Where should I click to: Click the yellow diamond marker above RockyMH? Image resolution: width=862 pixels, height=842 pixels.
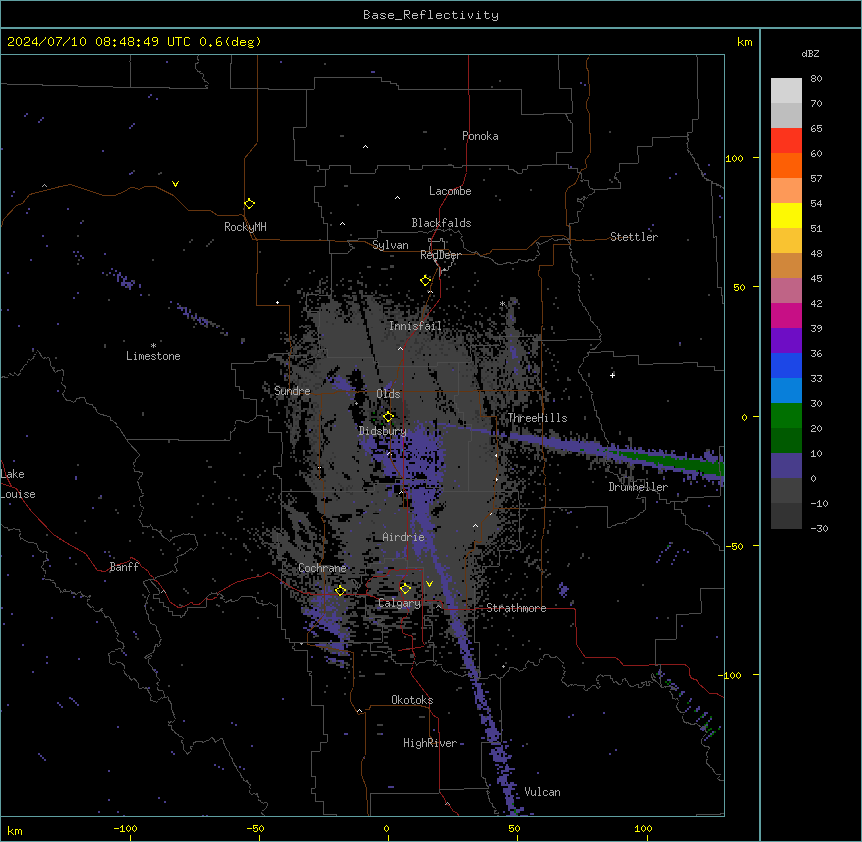250,204
